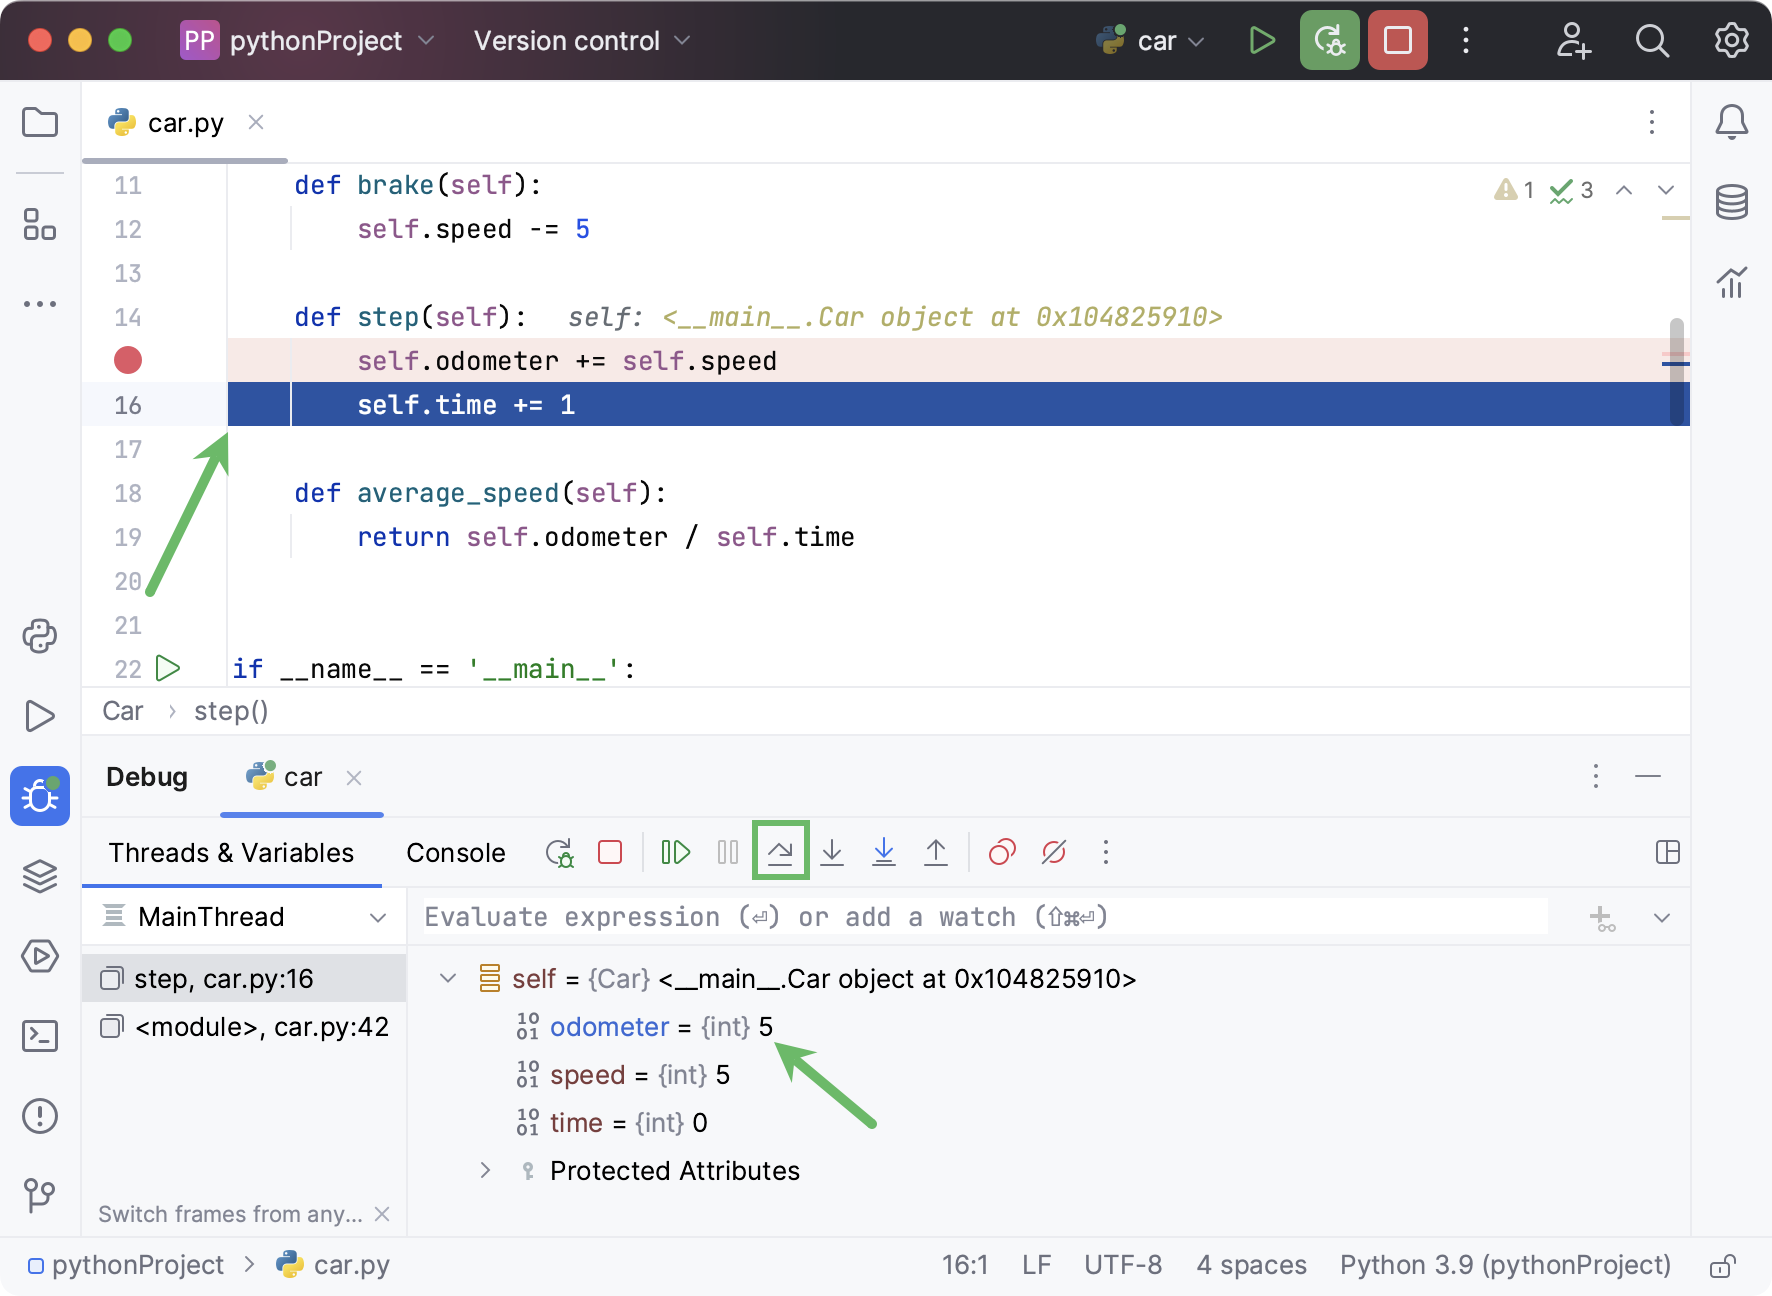The width and height of the screenshot is (1772, 1296).
Task: Resume the program in debug toolbar
Action: point(676,852)
